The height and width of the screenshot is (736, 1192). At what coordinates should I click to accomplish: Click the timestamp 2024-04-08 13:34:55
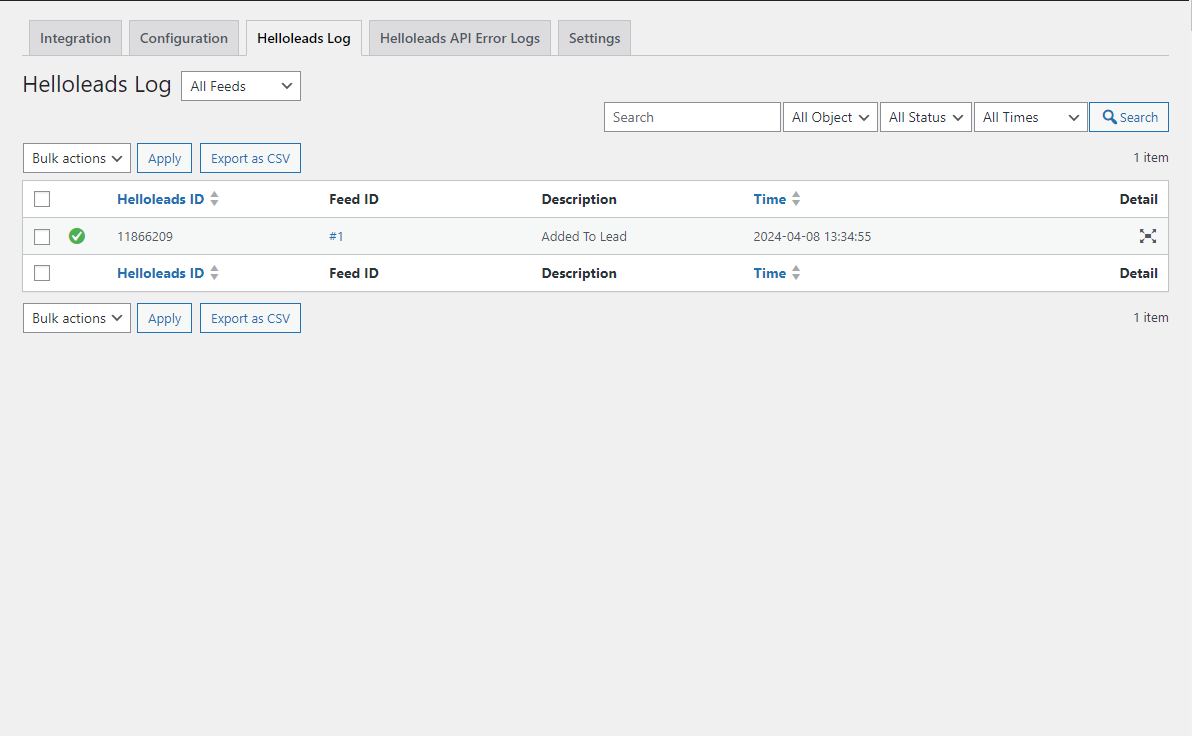click(812, 236)
